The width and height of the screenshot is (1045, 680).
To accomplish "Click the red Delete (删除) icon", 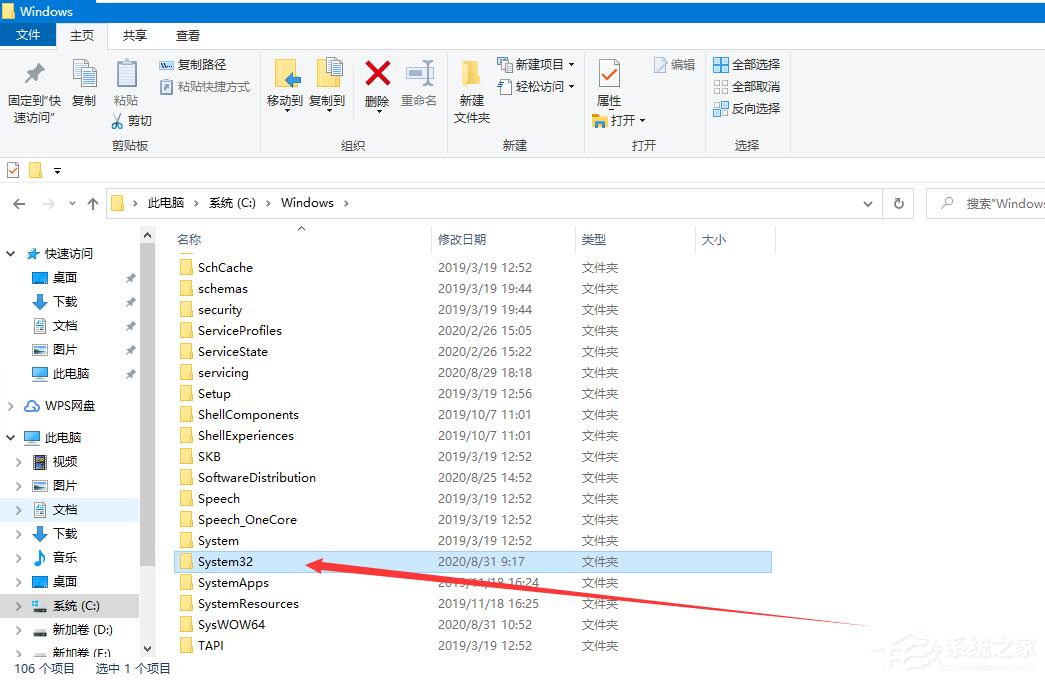I will coord(377,74).
